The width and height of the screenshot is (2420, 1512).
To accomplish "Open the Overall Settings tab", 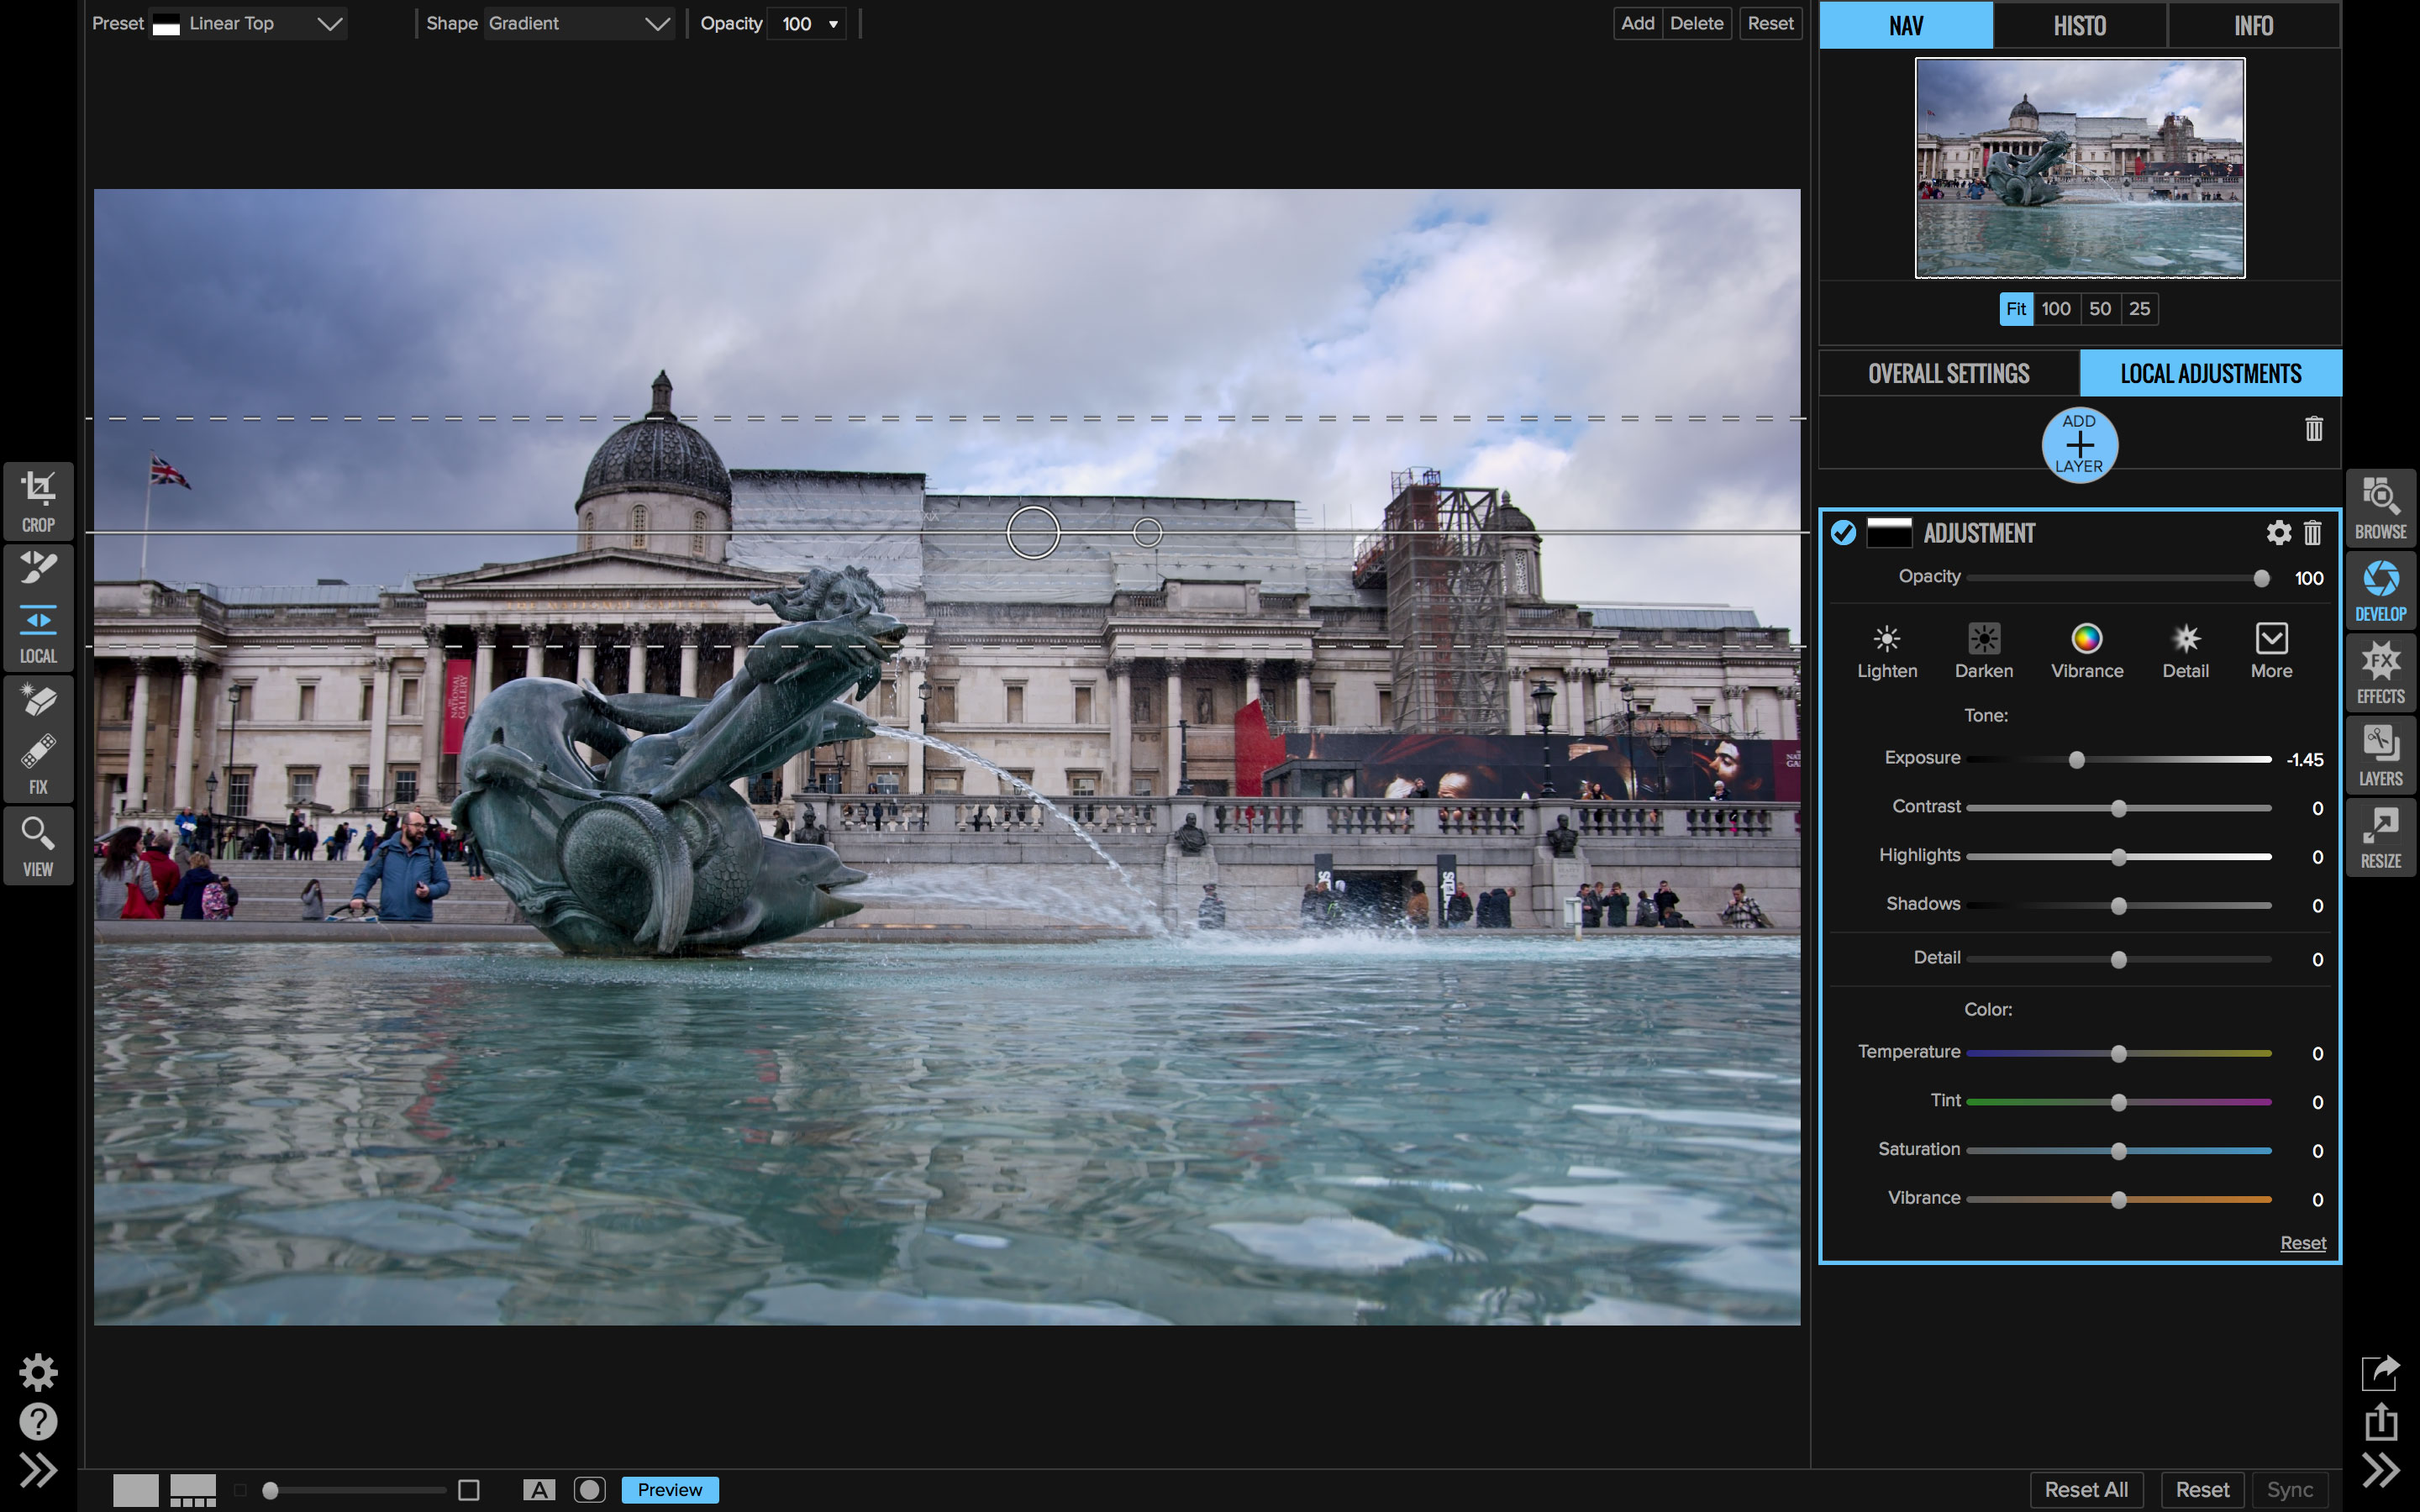I will tap(1949, 373).
